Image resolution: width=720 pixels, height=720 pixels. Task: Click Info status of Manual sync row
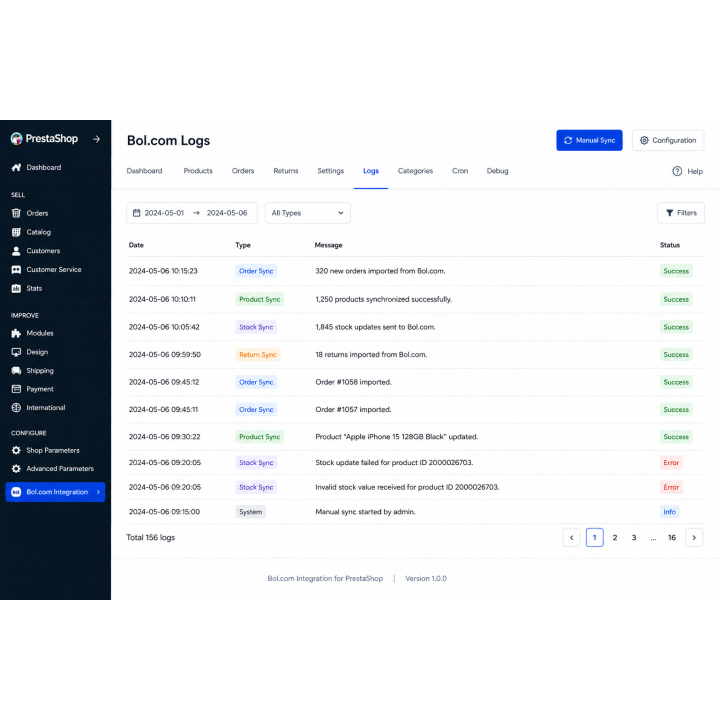click(669, 512)
